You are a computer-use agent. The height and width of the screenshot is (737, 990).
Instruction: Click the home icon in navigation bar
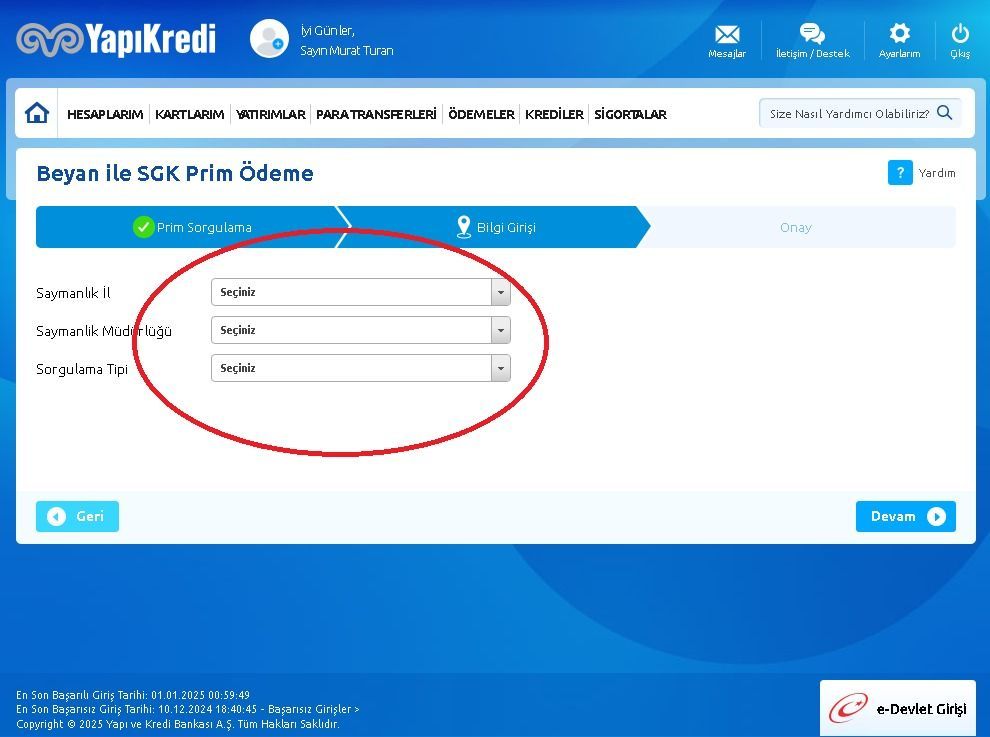(x=37, y=113)
